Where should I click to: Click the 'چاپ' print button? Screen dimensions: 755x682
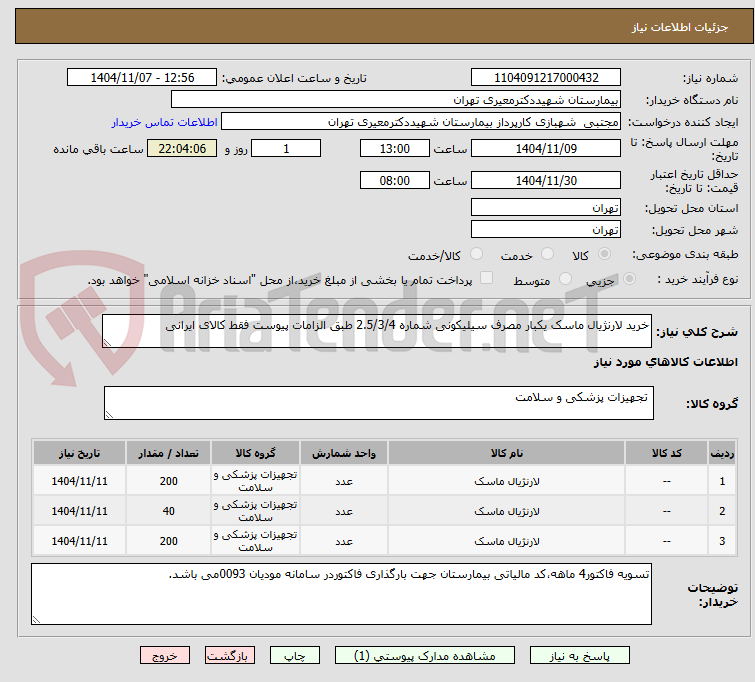point(294,656)
